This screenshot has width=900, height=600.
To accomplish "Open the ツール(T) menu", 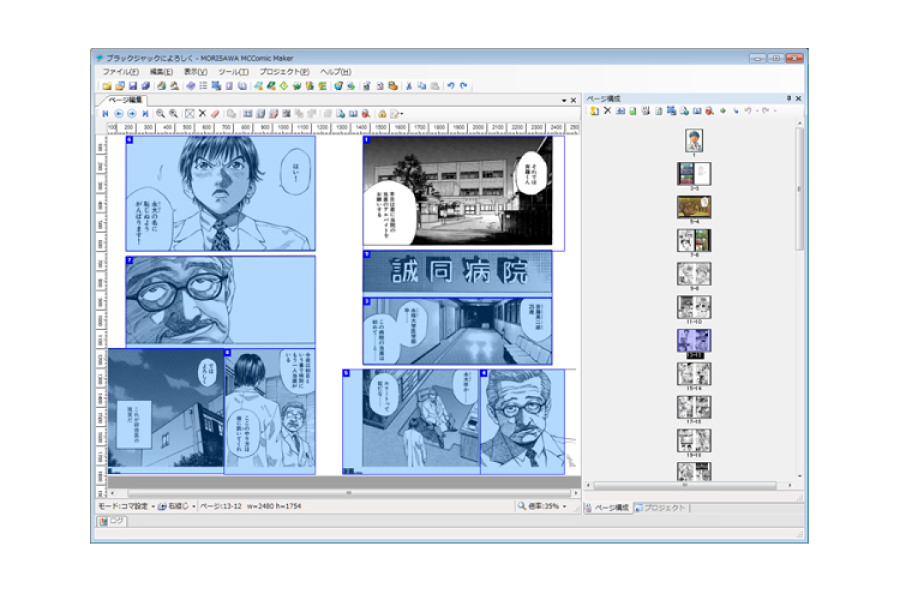I will coord(233,72).
